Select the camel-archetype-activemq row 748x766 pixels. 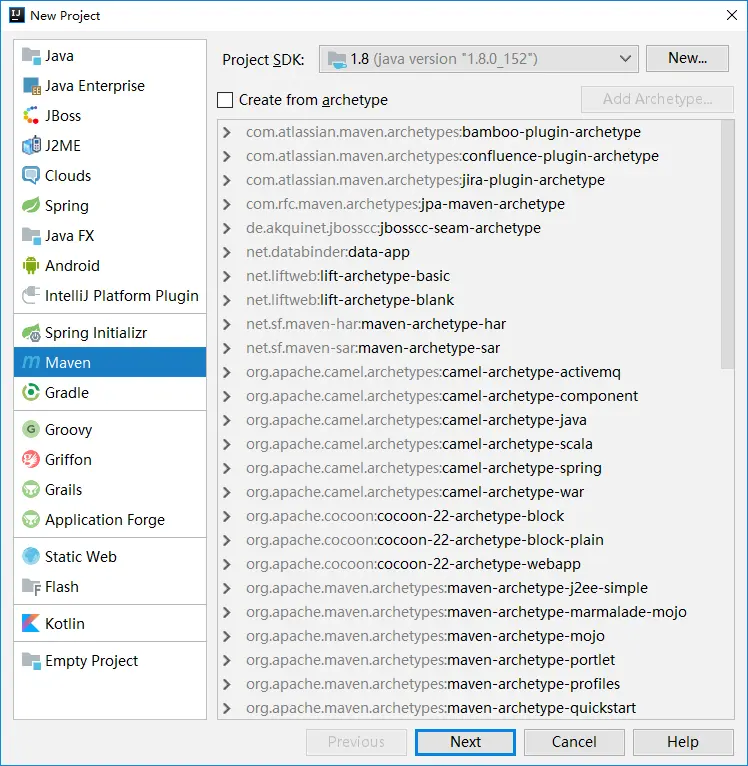pyautogui.click(x=469, y=372)
